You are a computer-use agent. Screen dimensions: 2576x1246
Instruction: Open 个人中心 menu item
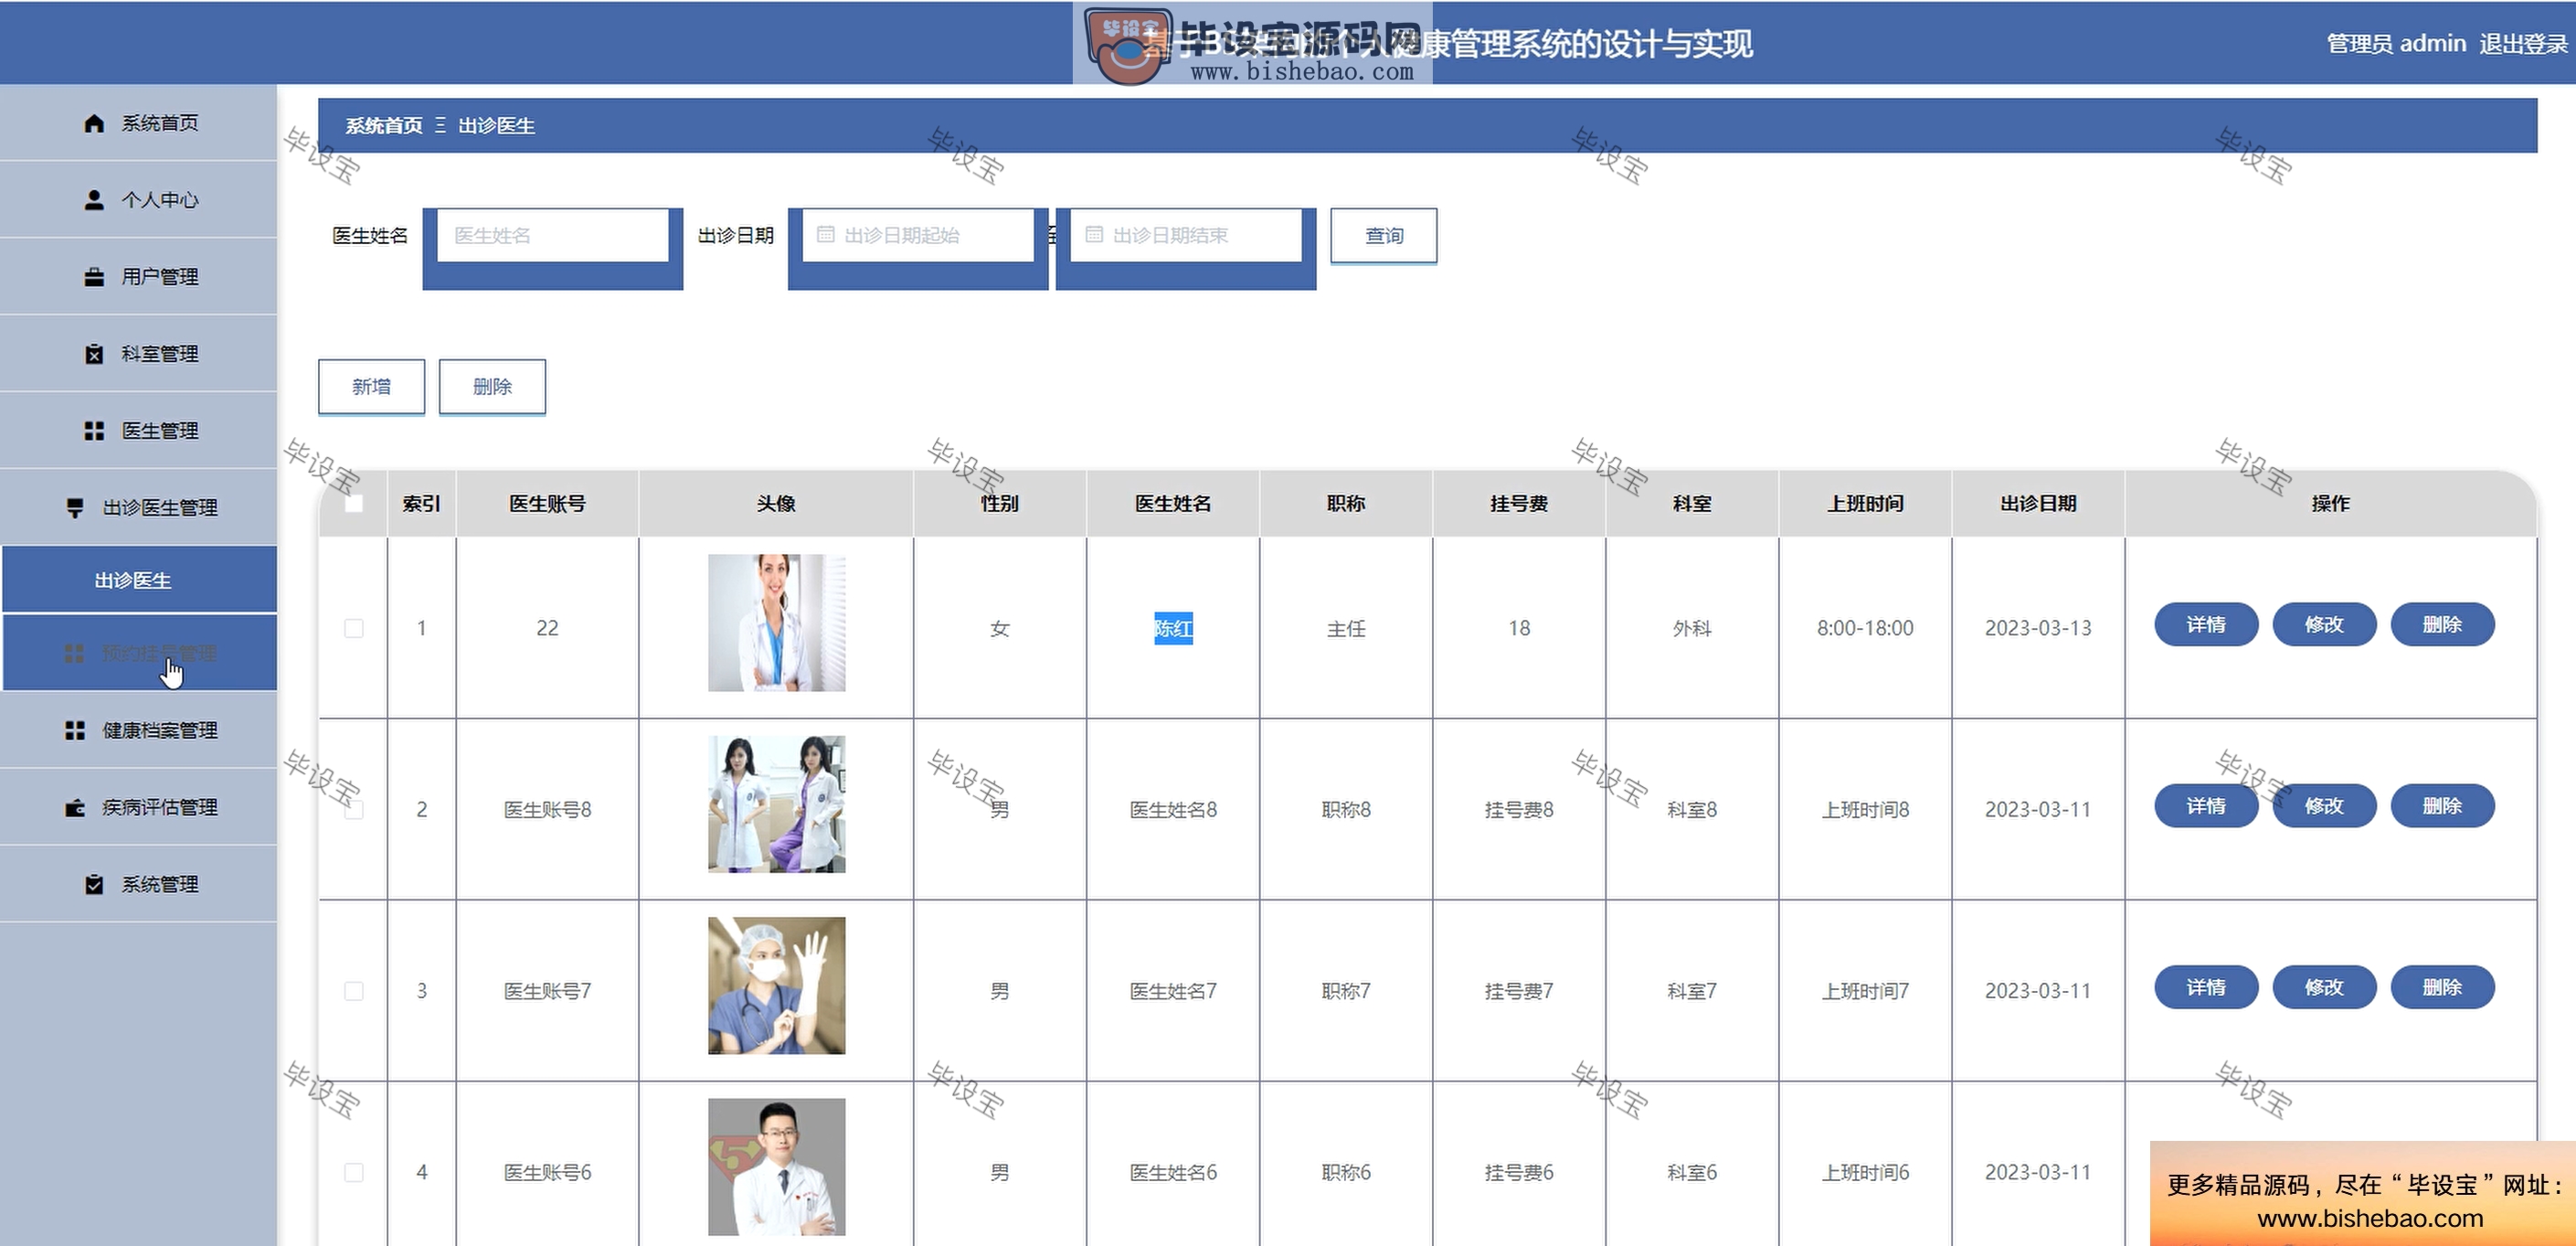point(139,200)
